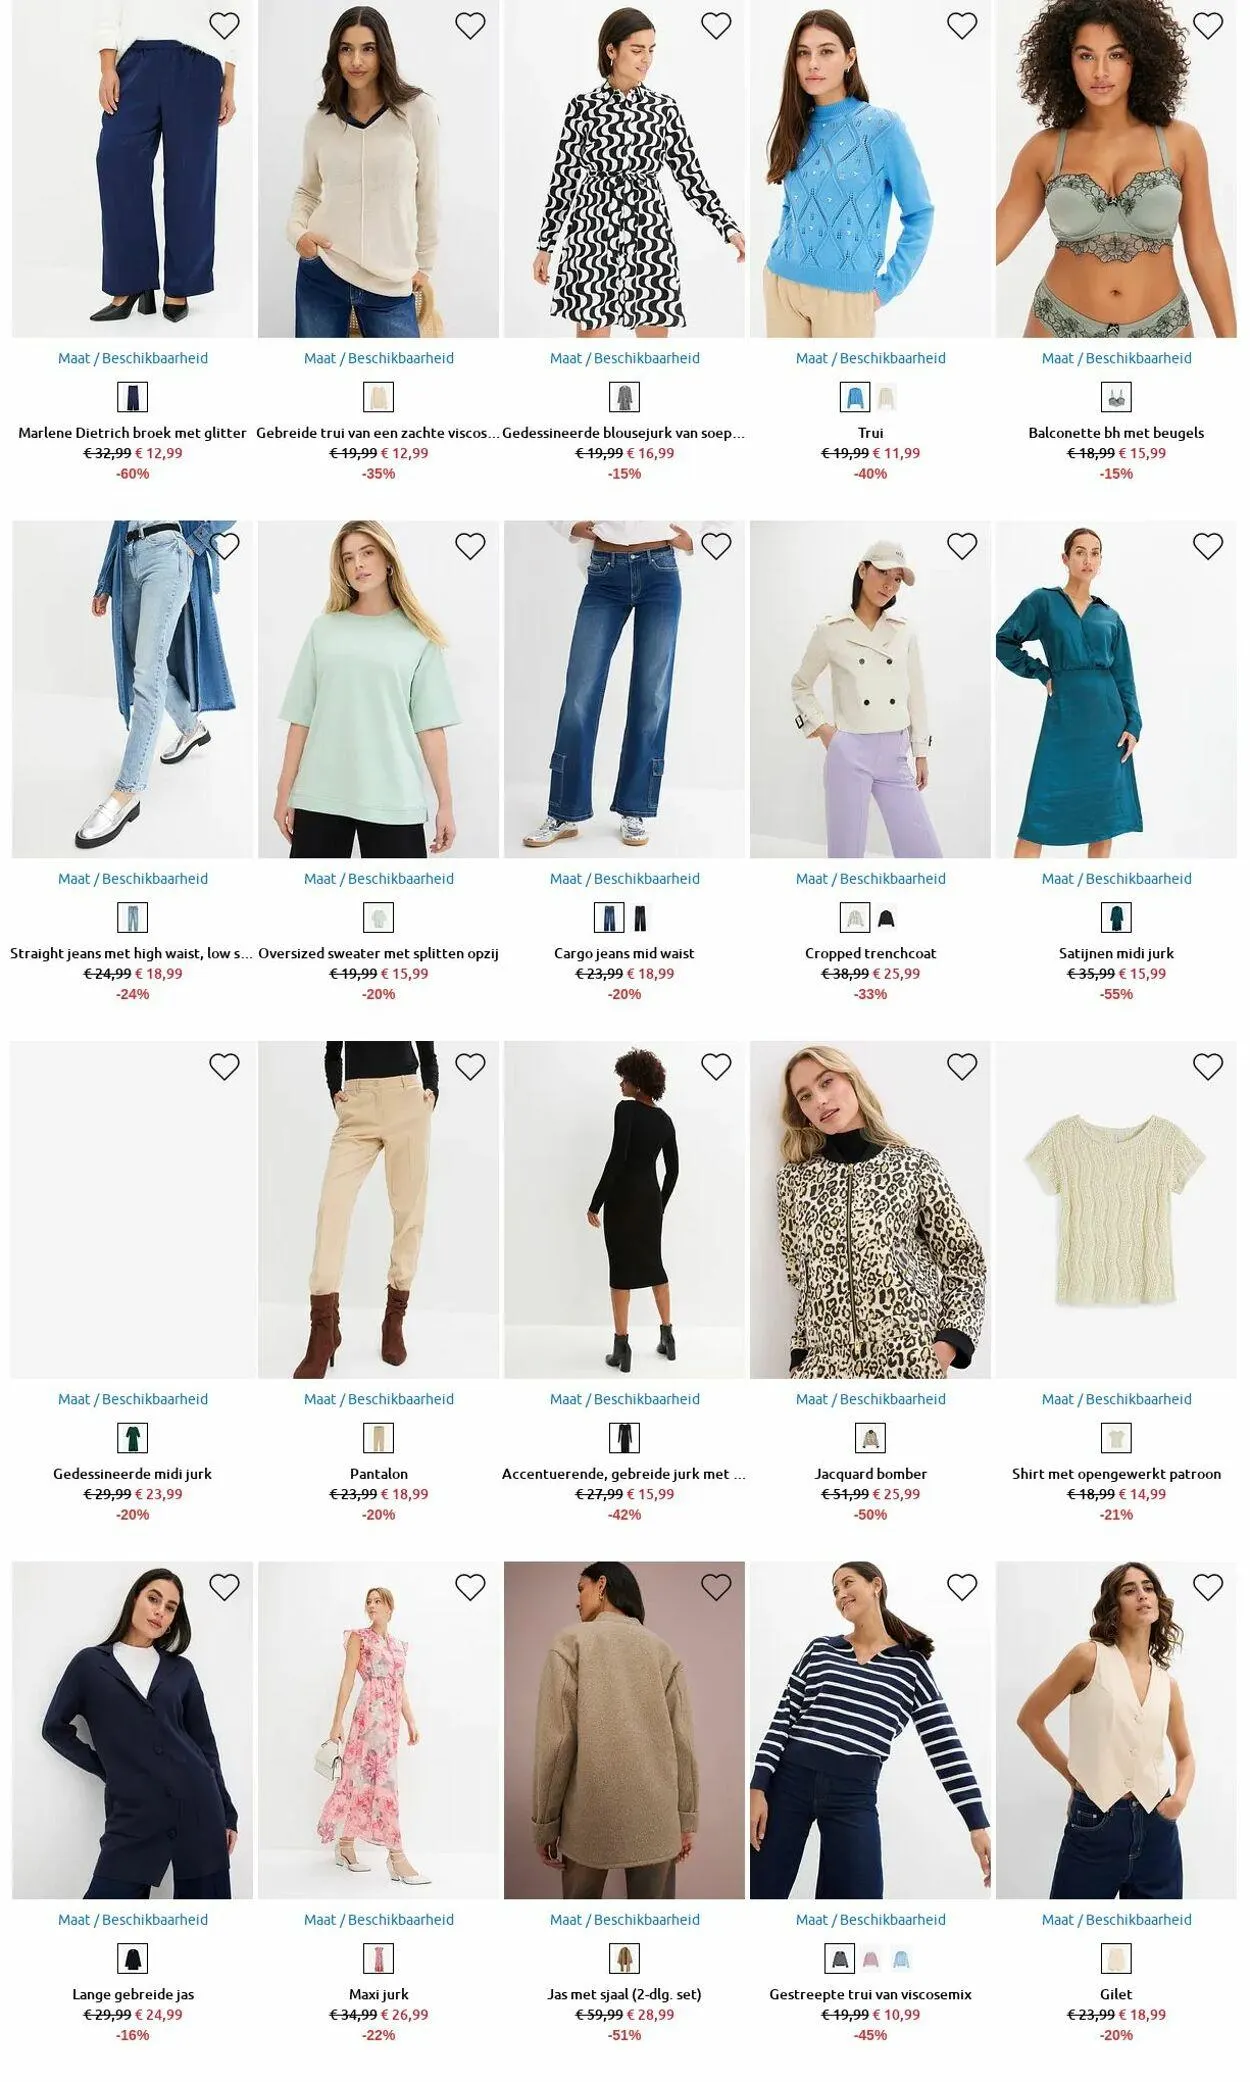1250x2082 pixels.
Task: Select the black color swatch for Cropped trenchcoat
Action: click(886, 918)
